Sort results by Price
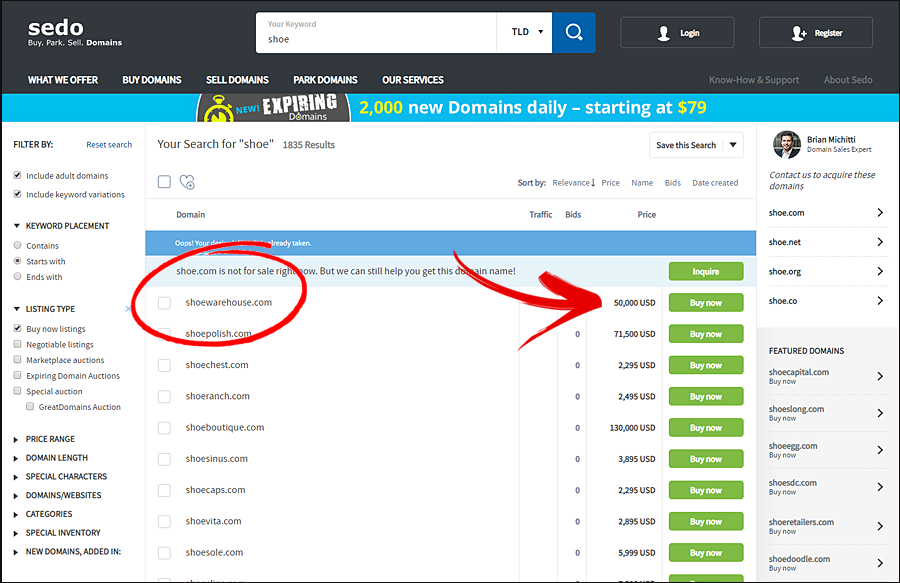Image resolution: width=900 pixels, height=583 pixels. click(x=610, y=182)
